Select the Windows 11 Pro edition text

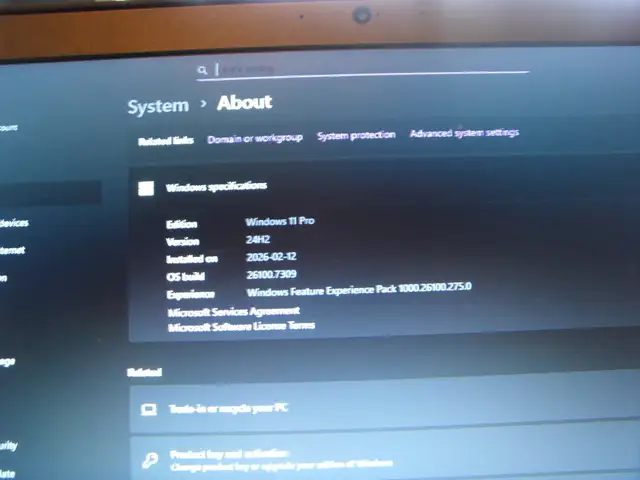click(280, 221)
